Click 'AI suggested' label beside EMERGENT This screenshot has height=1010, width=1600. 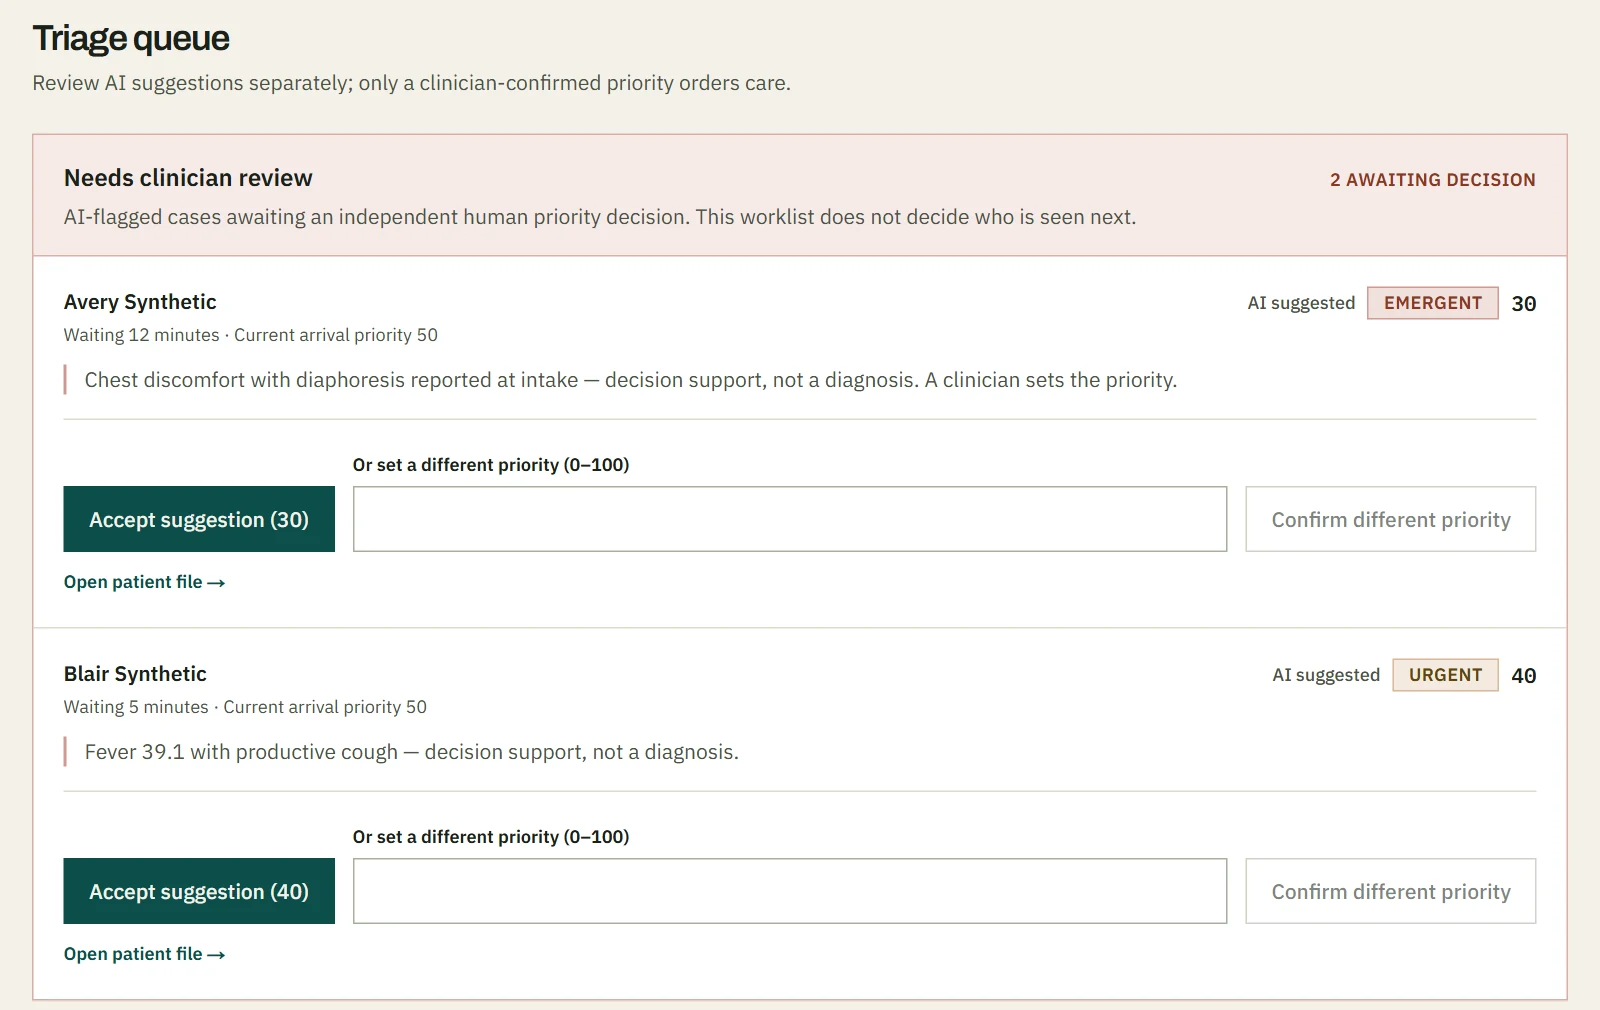(1301, 303)
